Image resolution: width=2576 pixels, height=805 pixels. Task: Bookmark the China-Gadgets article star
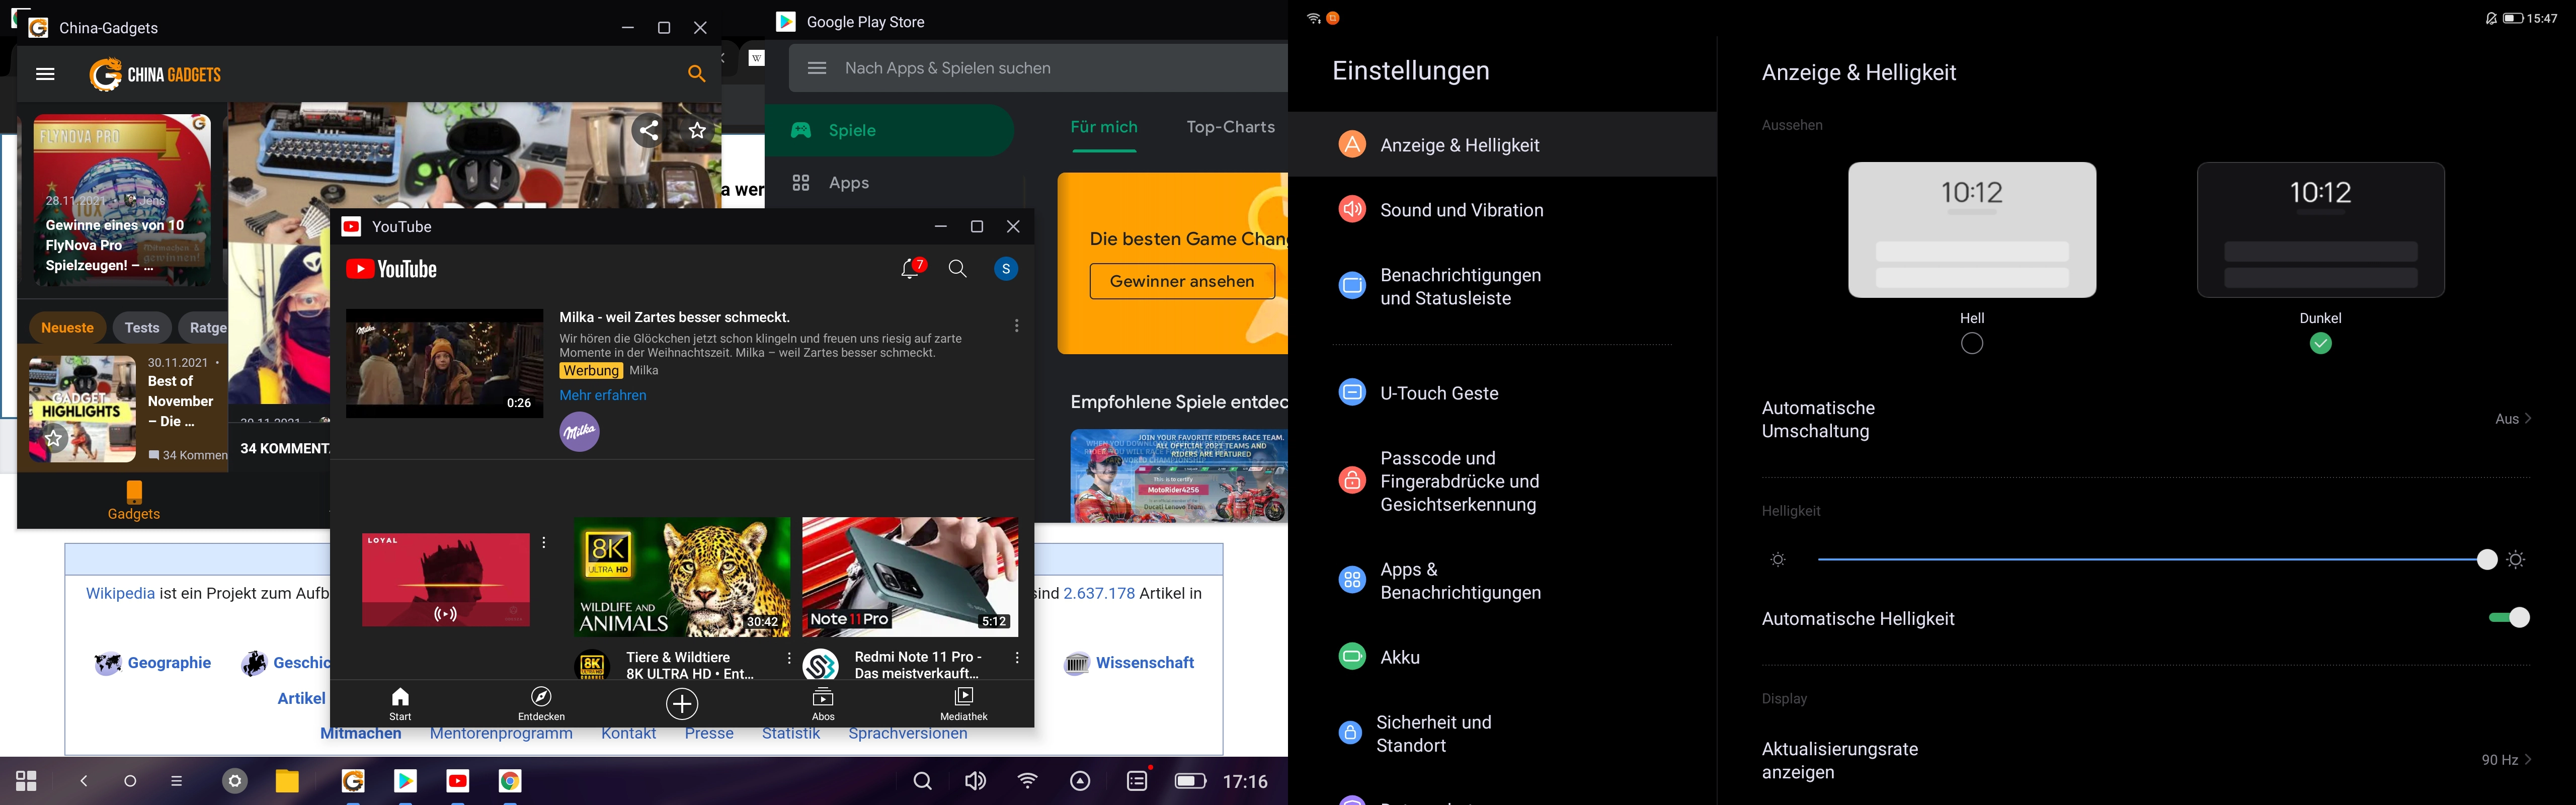[x=697, y=130]
